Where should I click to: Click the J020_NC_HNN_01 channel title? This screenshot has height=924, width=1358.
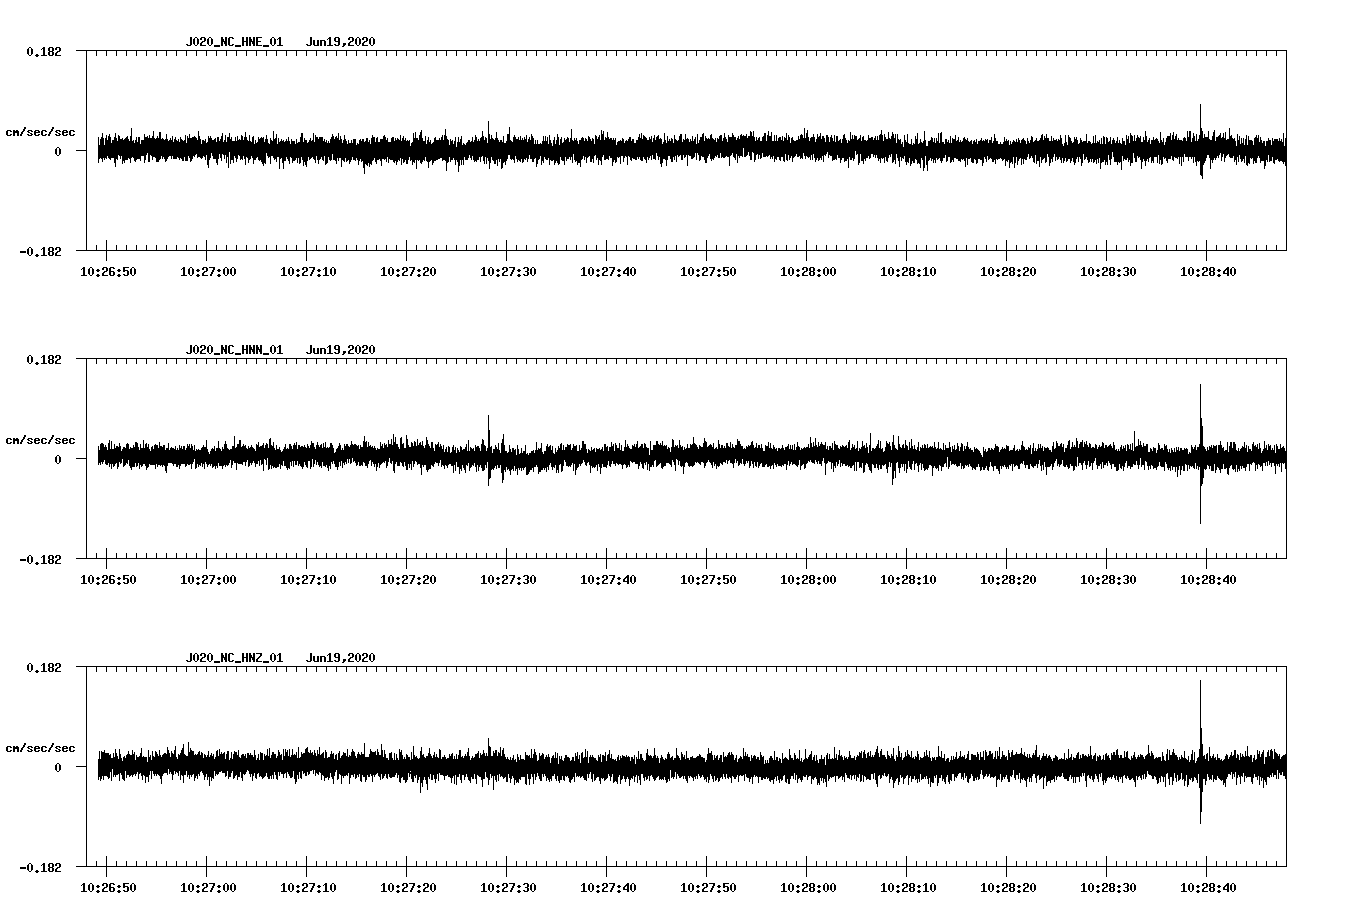click(234, 350)
